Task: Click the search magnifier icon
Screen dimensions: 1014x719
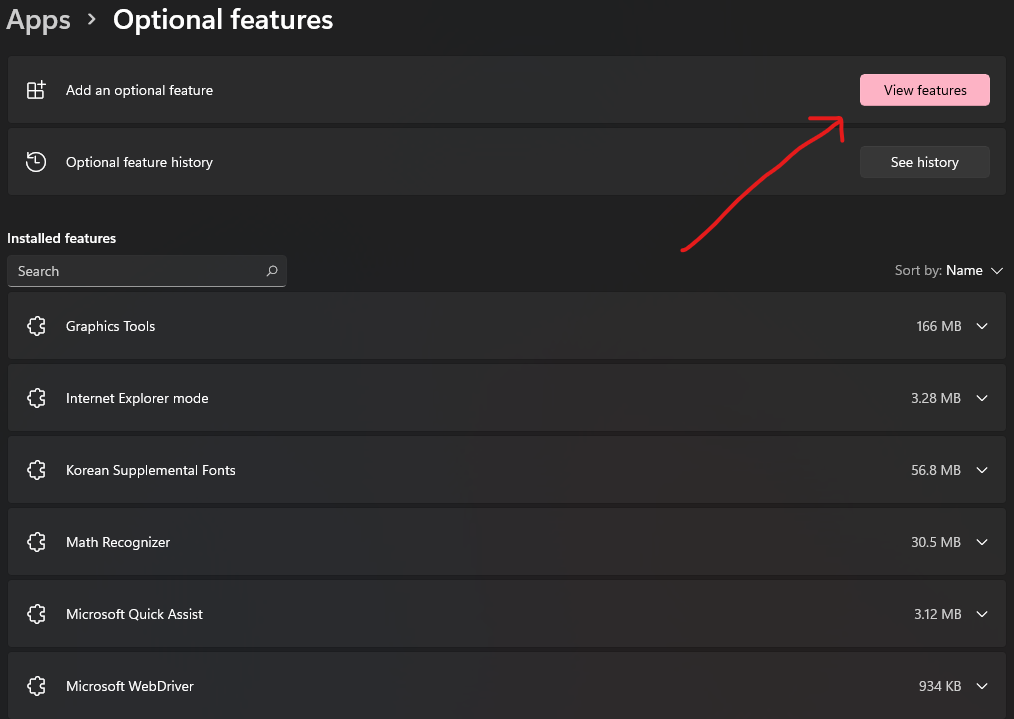Action: [x=272, y=271]
